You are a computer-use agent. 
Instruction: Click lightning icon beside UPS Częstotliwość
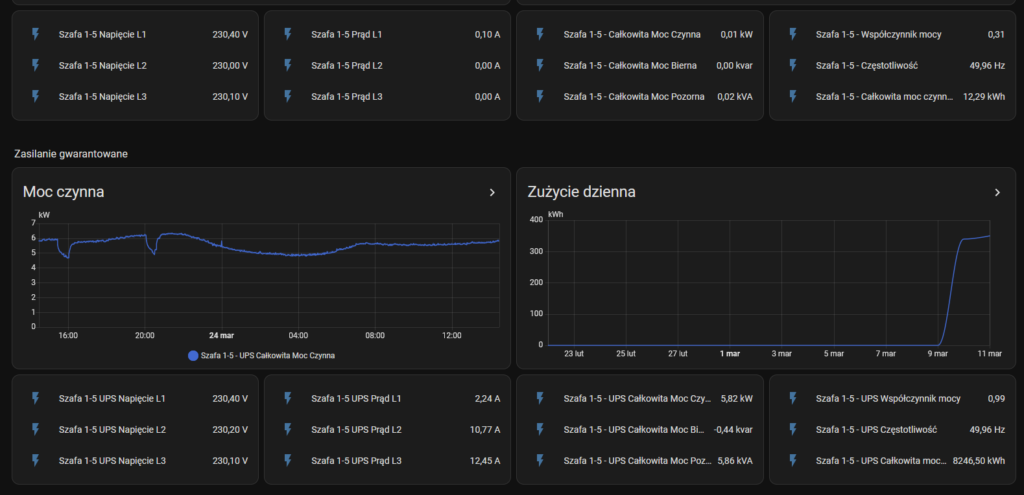(794, 429)
